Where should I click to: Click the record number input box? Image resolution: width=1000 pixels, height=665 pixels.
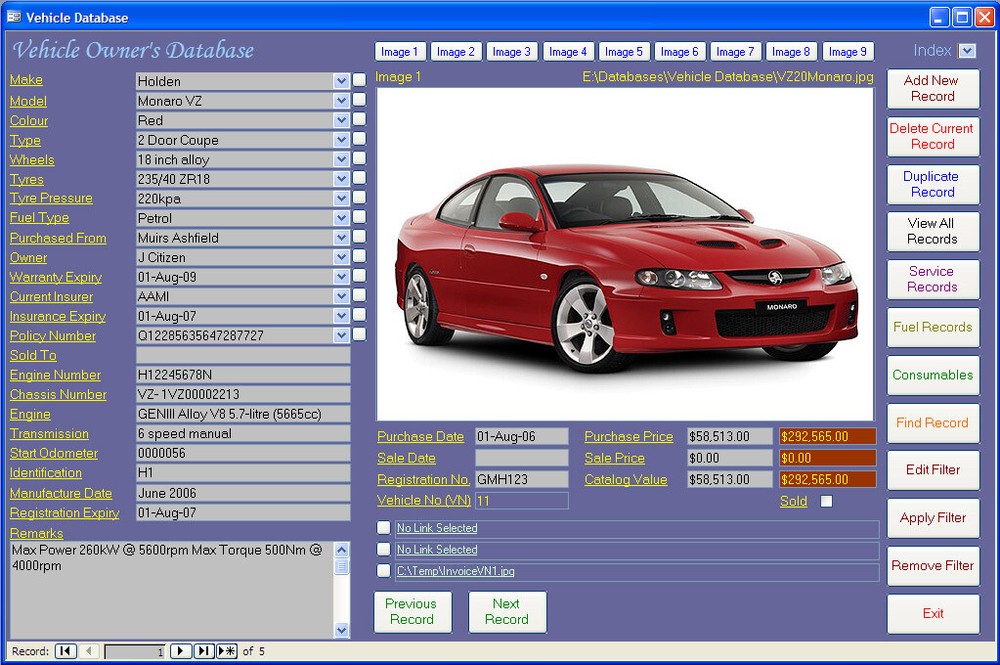pyautogui.click(x=135, y=650)
